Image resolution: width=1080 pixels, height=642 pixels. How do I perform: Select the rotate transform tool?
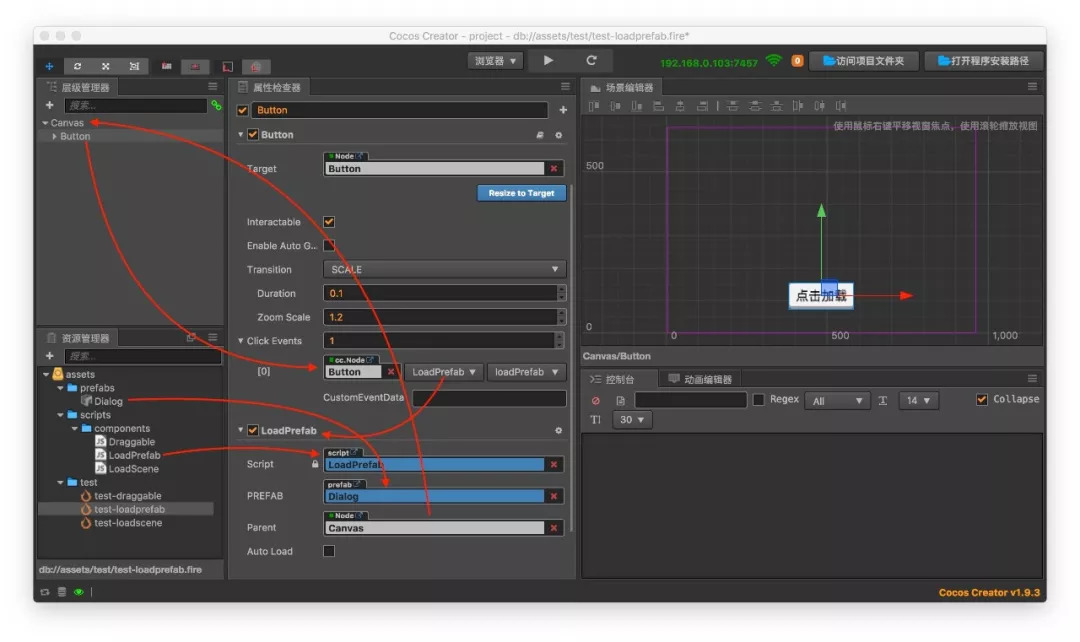coord(77,66)
